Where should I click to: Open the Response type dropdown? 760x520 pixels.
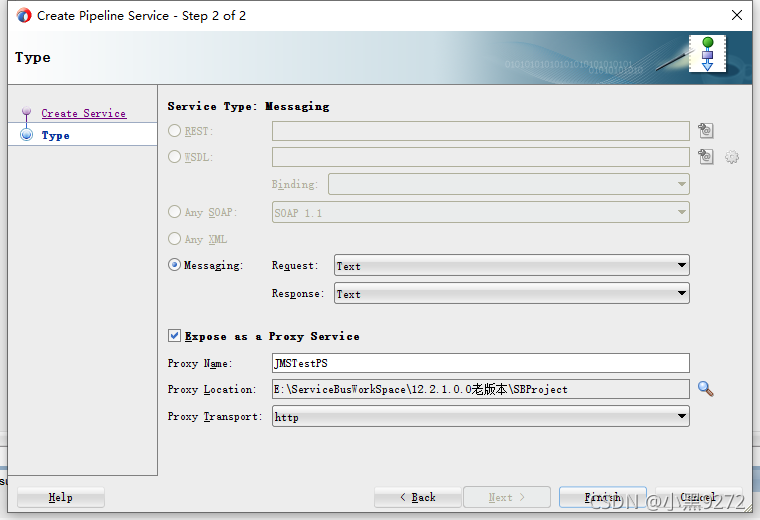click(x=511, y=294)
